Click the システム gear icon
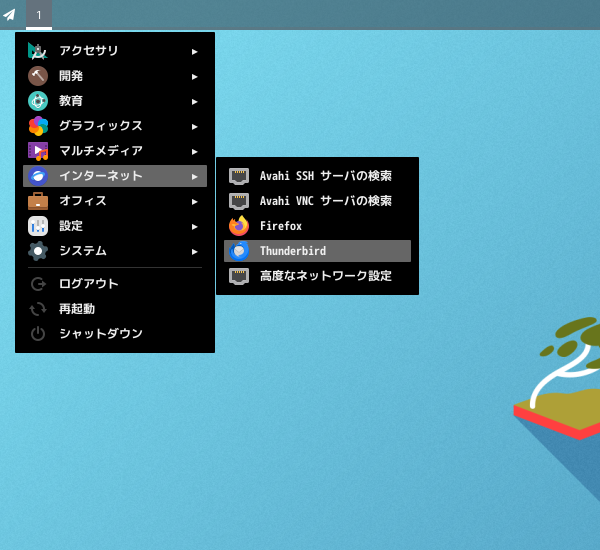The height and width of the screenshot is (550, 600). pyautogui.click(x=38, y=251)
